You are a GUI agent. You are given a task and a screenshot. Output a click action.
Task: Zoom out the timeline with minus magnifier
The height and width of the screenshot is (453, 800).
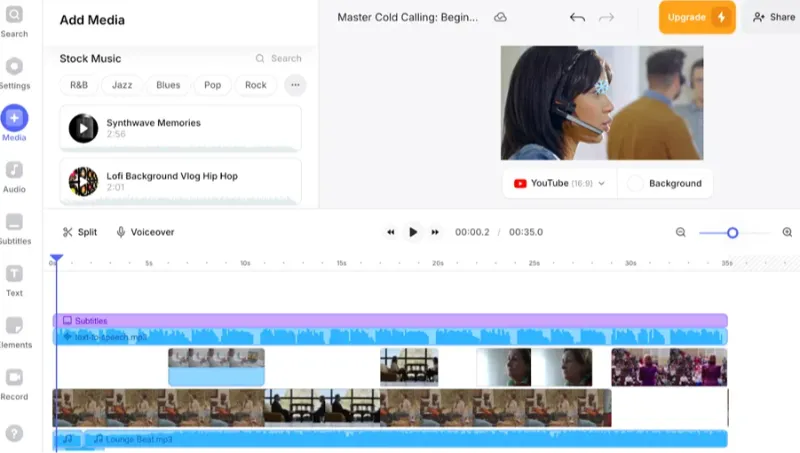pos(681,232)
